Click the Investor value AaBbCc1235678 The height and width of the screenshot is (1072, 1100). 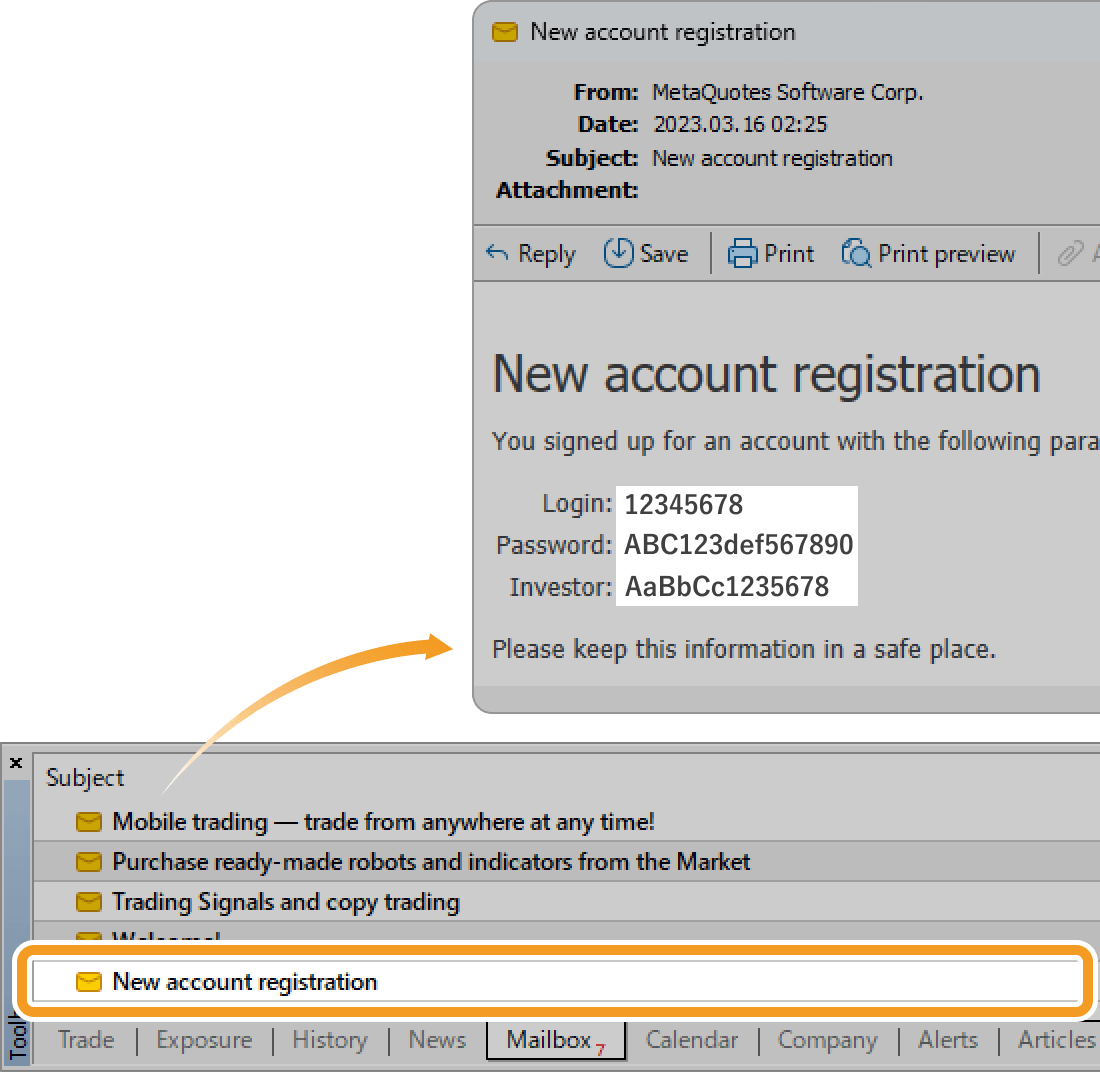[727, 587]
